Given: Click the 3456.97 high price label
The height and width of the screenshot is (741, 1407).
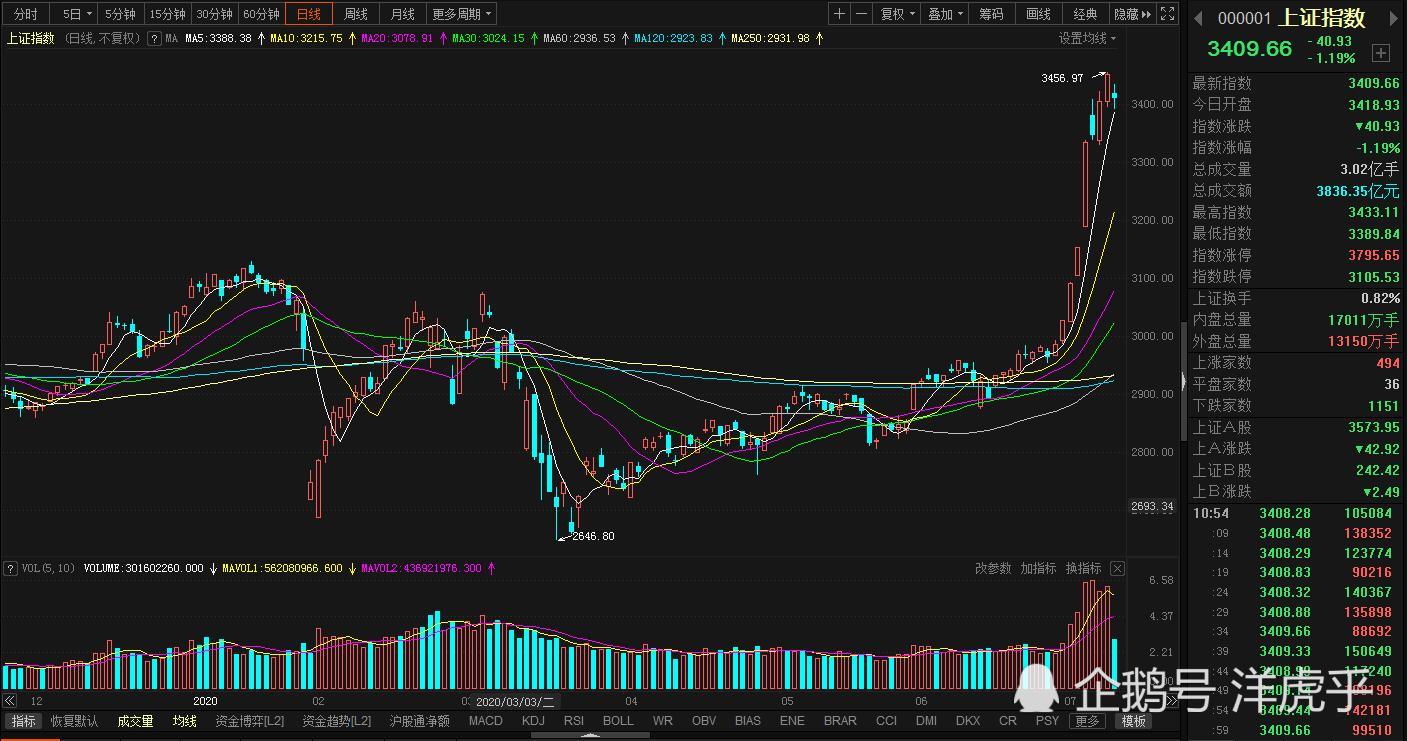Looking at the screenshot, I should tap(1062, 78).
